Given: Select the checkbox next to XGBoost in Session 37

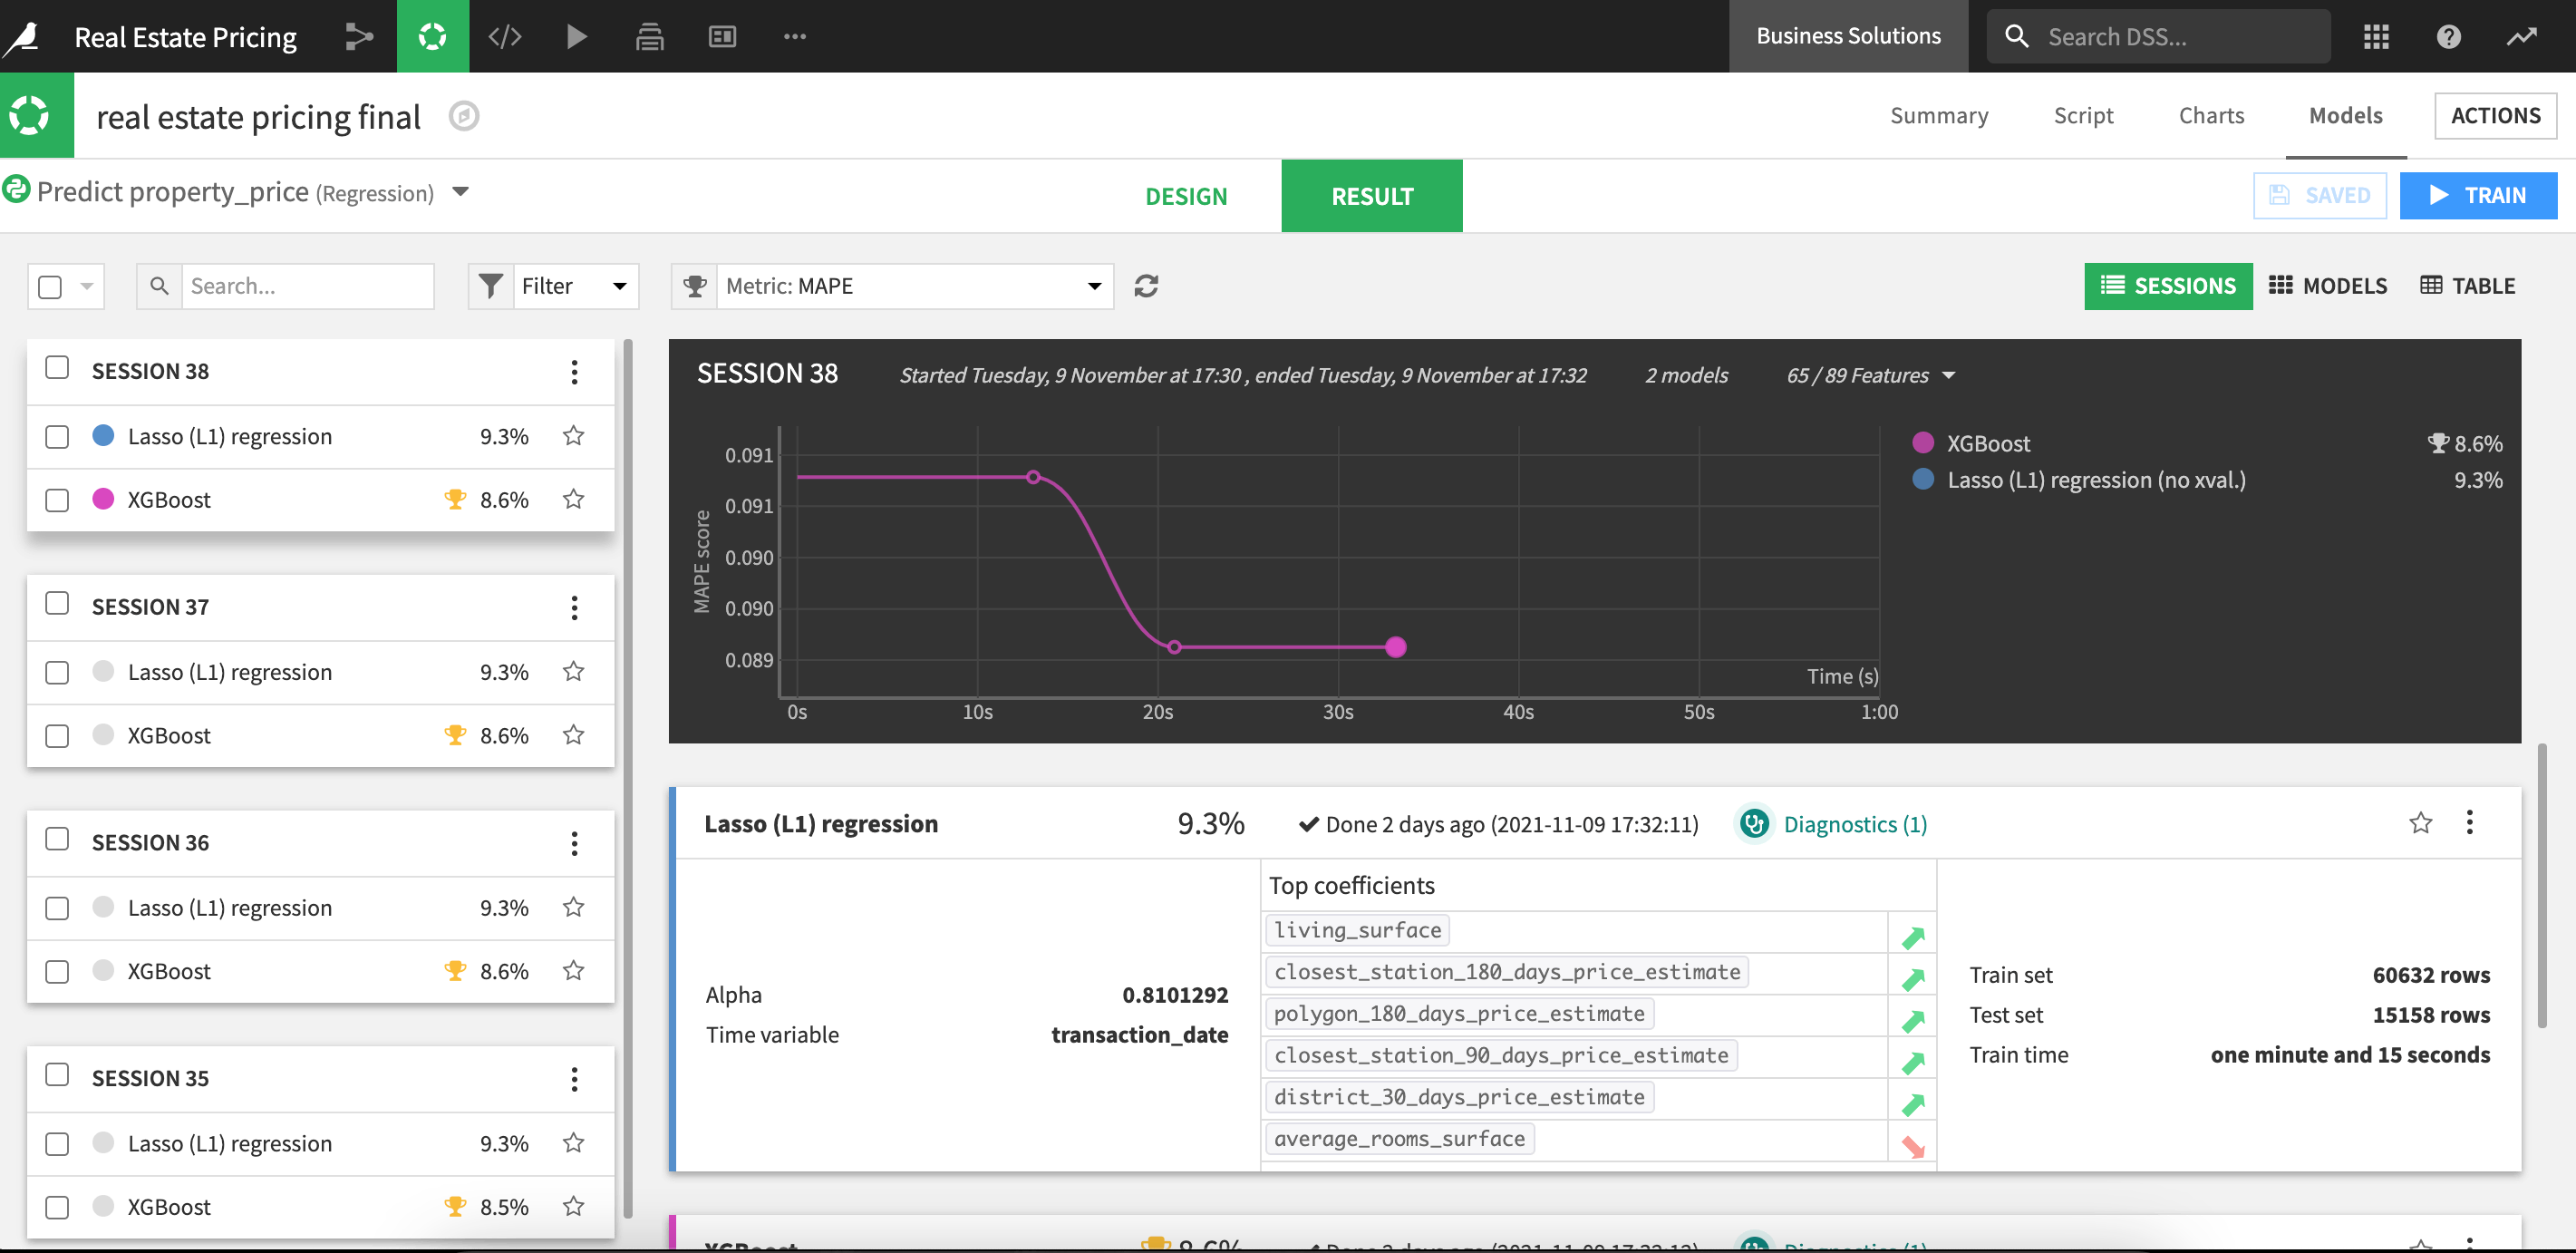Looking at the screenshot, I should (x=56, y=735).
